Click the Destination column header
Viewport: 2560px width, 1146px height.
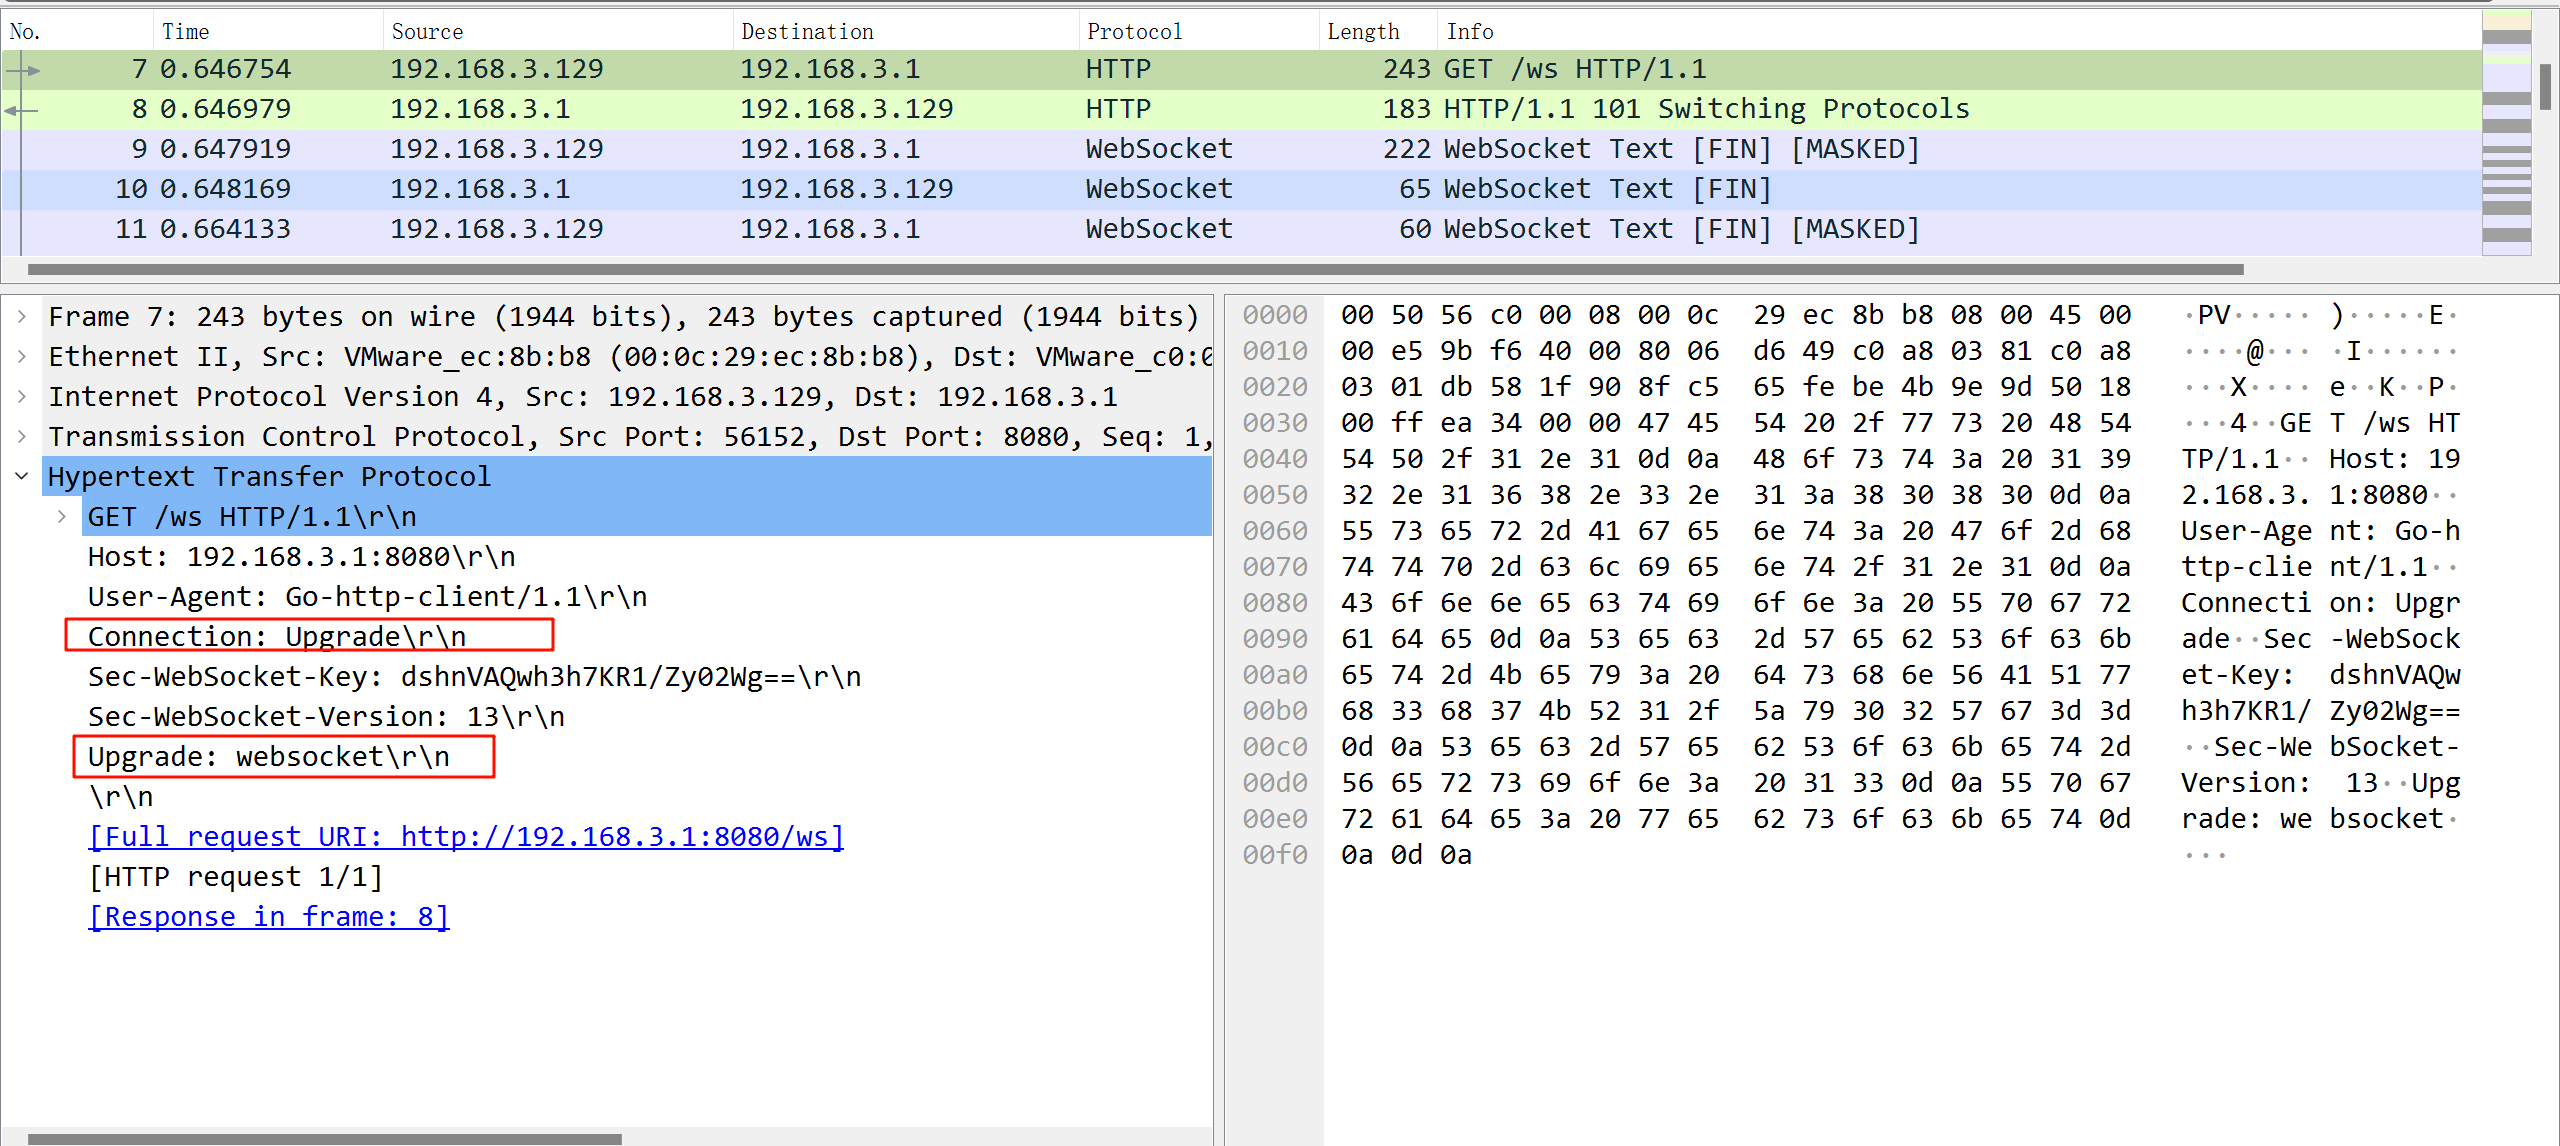click(x=807, y=32)
